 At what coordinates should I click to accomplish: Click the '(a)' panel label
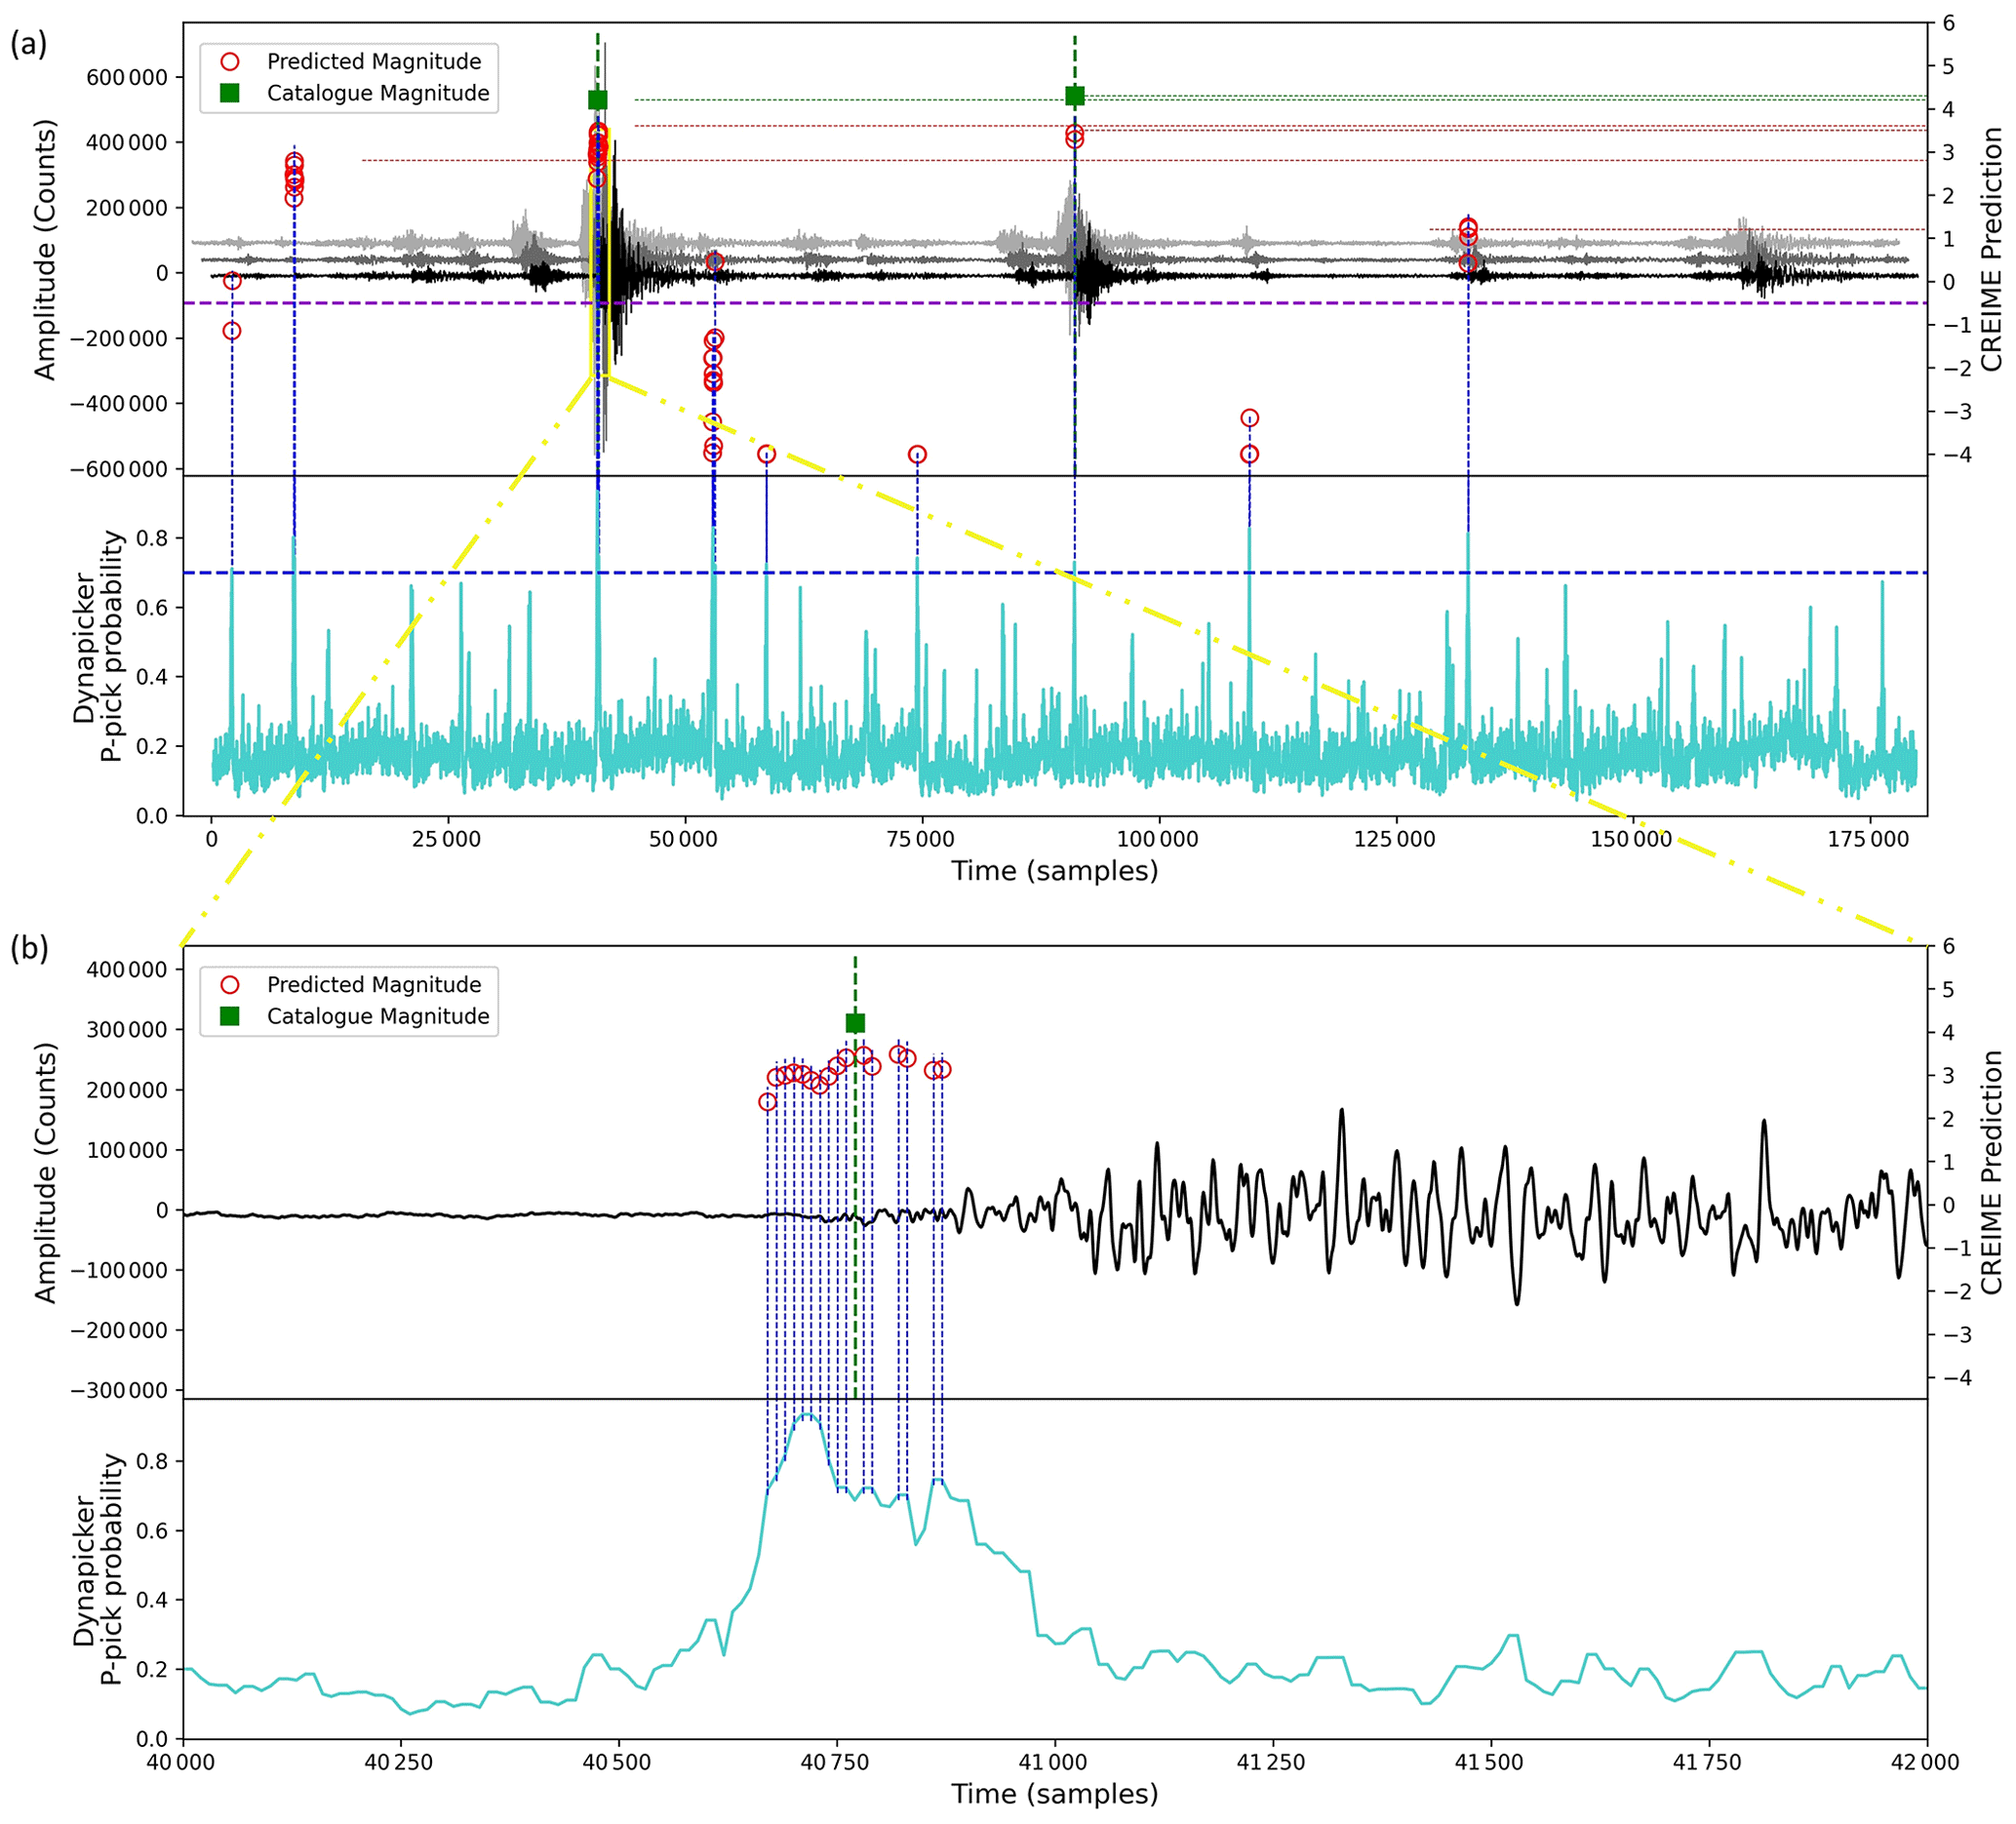pyautogui.click(x=29, y=44)
